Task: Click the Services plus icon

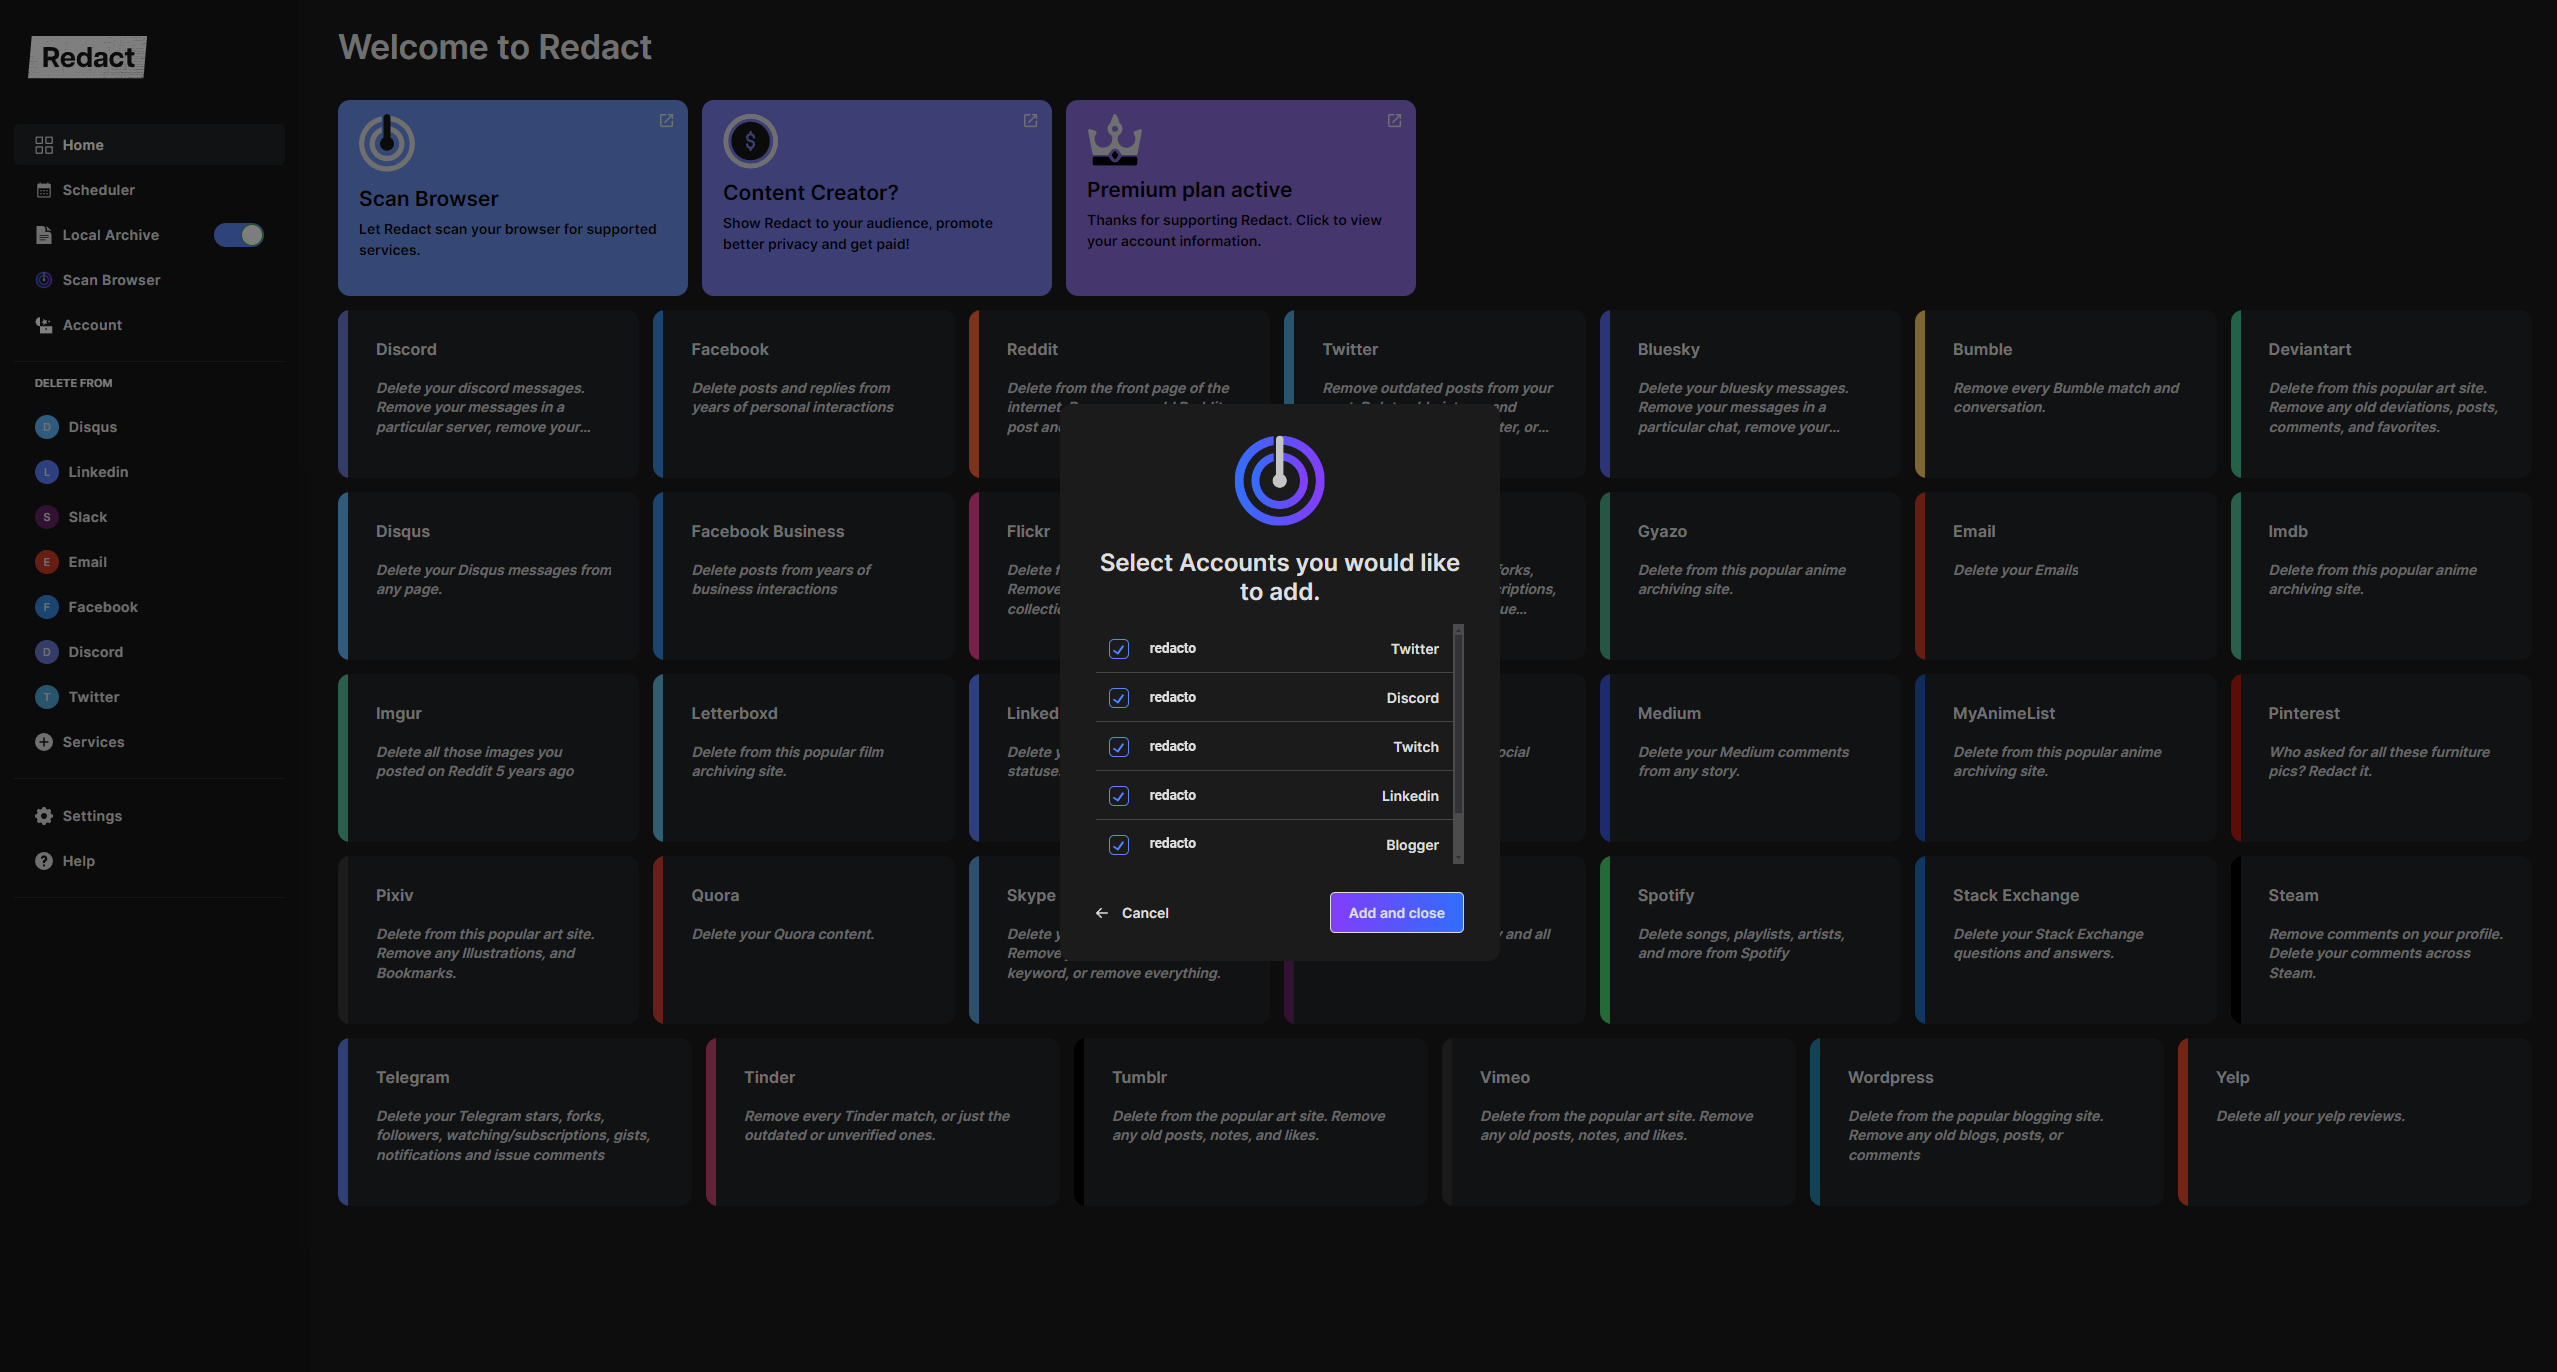Action: click(x=44, y=742)
